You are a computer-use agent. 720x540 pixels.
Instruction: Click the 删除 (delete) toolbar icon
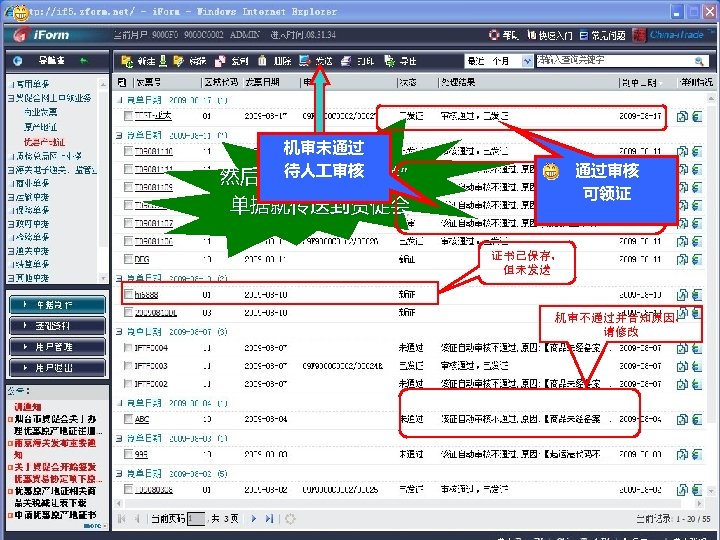262,61
